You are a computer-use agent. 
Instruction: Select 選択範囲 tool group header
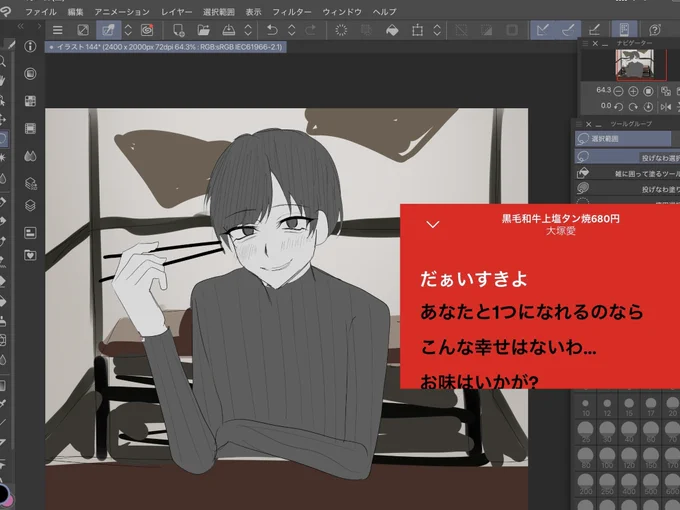pos(623,139)
